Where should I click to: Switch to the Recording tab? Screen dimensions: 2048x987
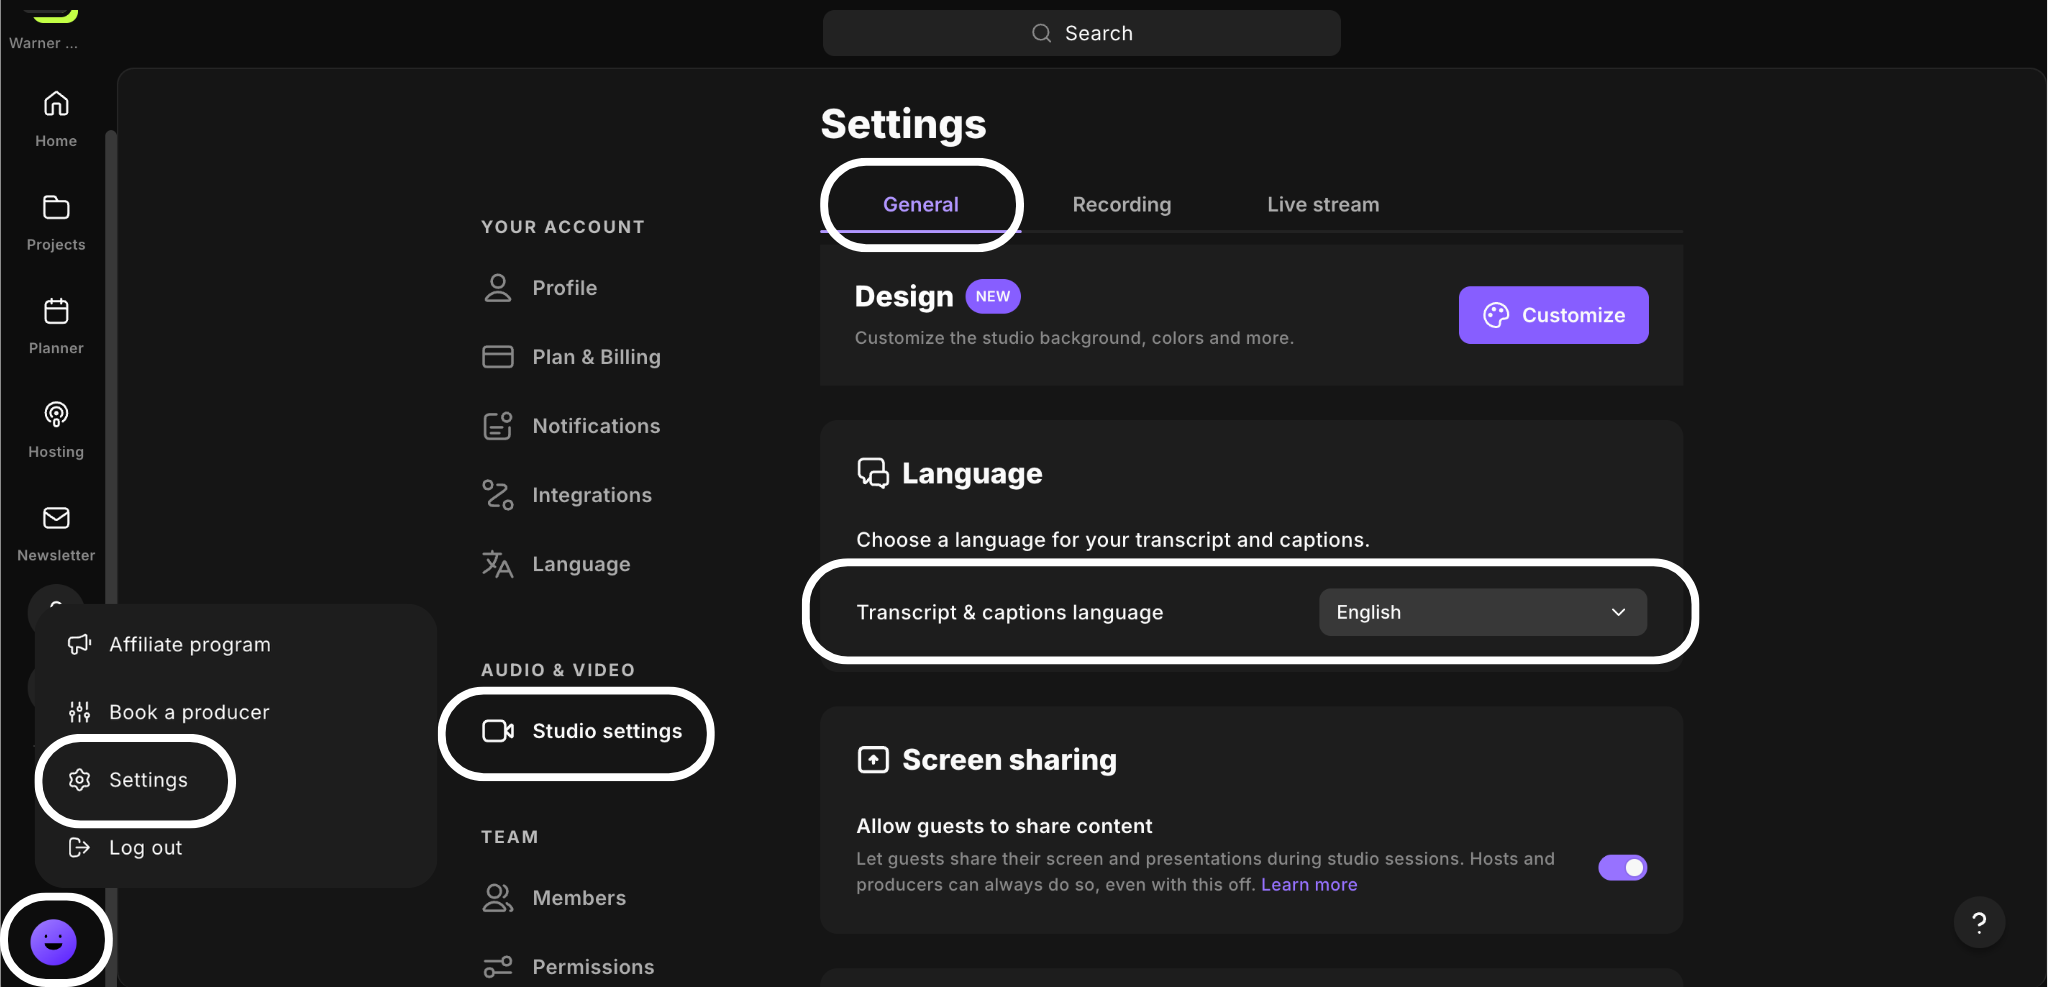click(1121, 204)
